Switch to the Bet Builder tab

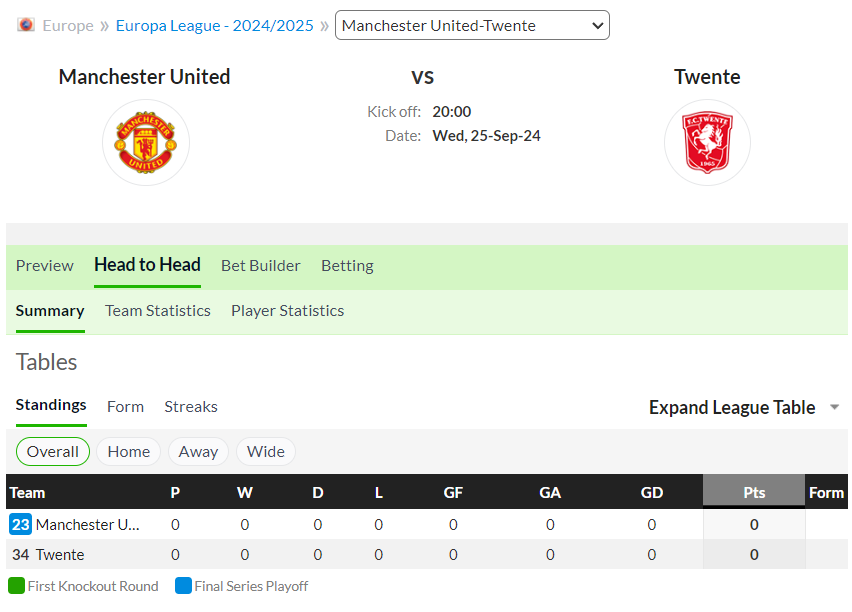tap(261, 266)
